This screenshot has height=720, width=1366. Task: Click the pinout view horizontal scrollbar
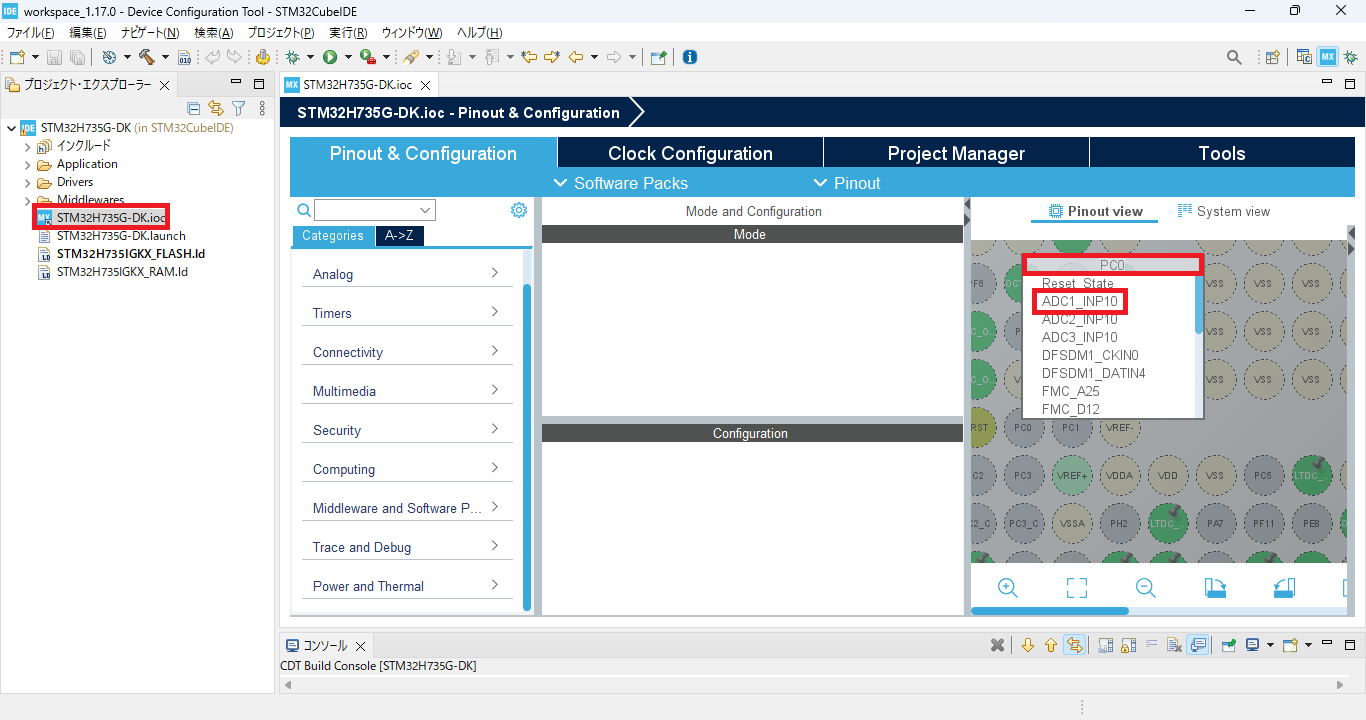click(x=1050, y=611)
